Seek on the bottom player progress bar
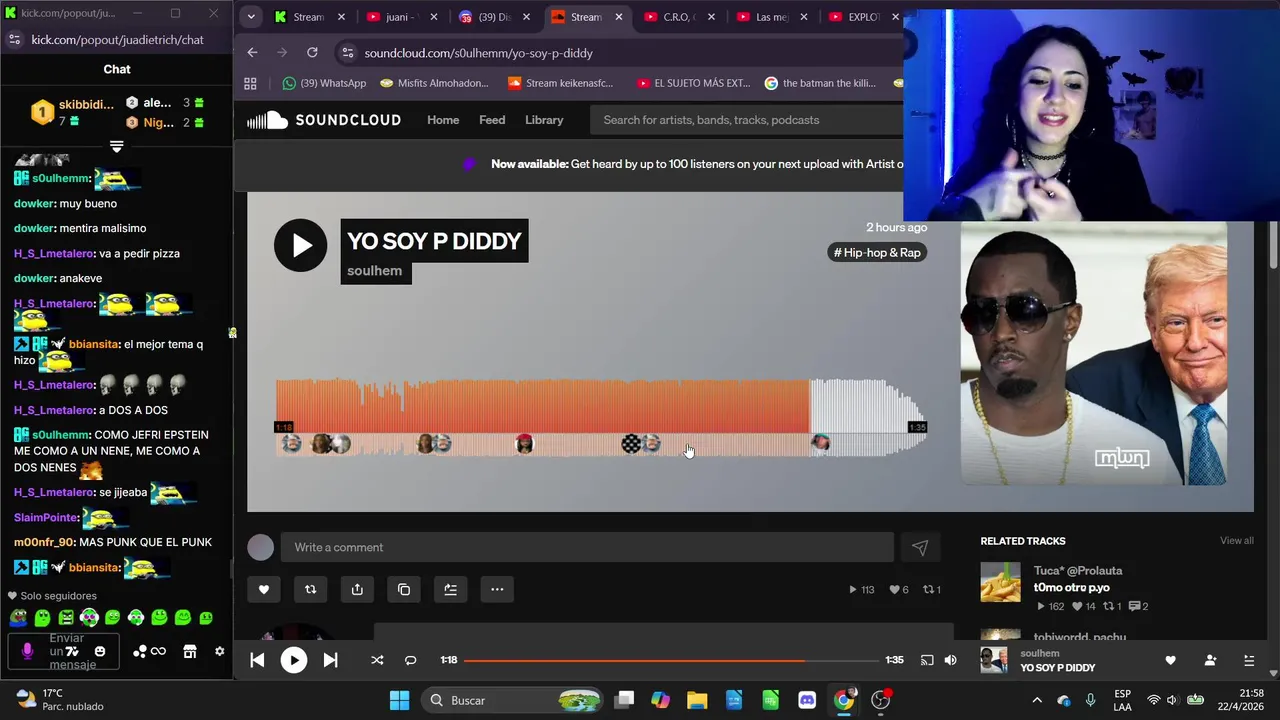The image size is (1280, 720). pos(672,660)
